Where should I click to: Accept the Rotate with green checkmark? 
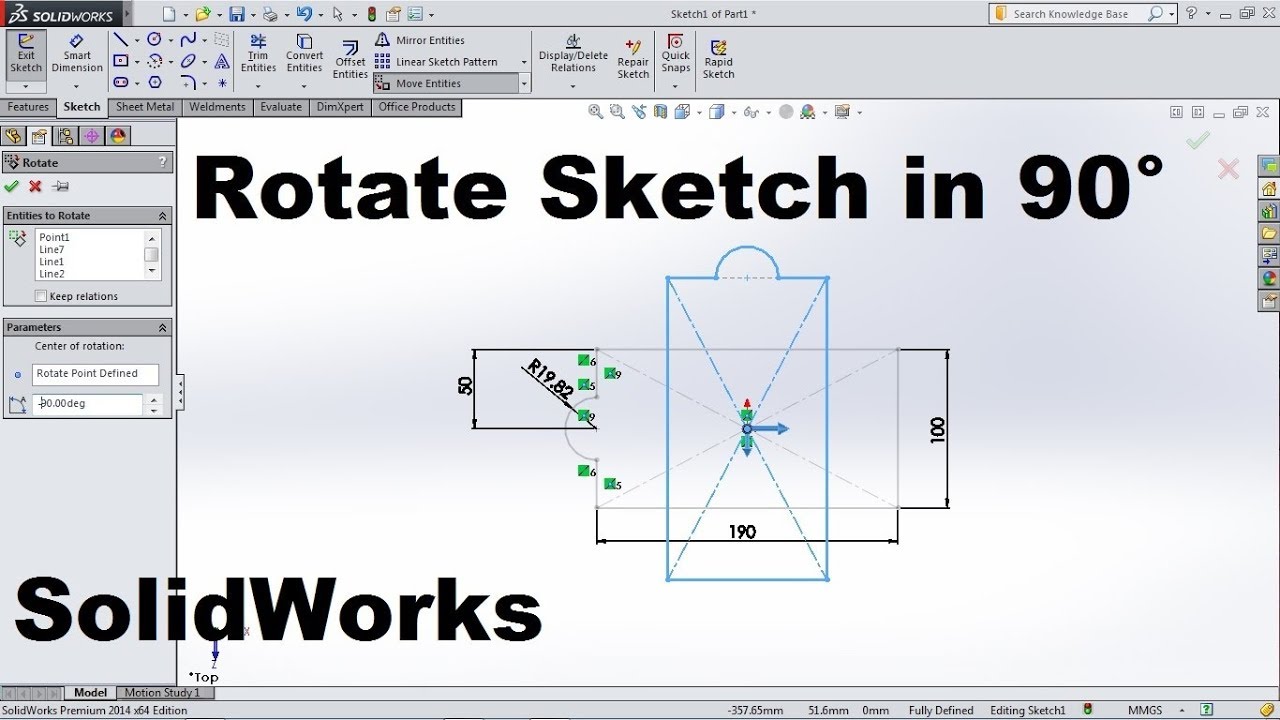pos(12,186)
